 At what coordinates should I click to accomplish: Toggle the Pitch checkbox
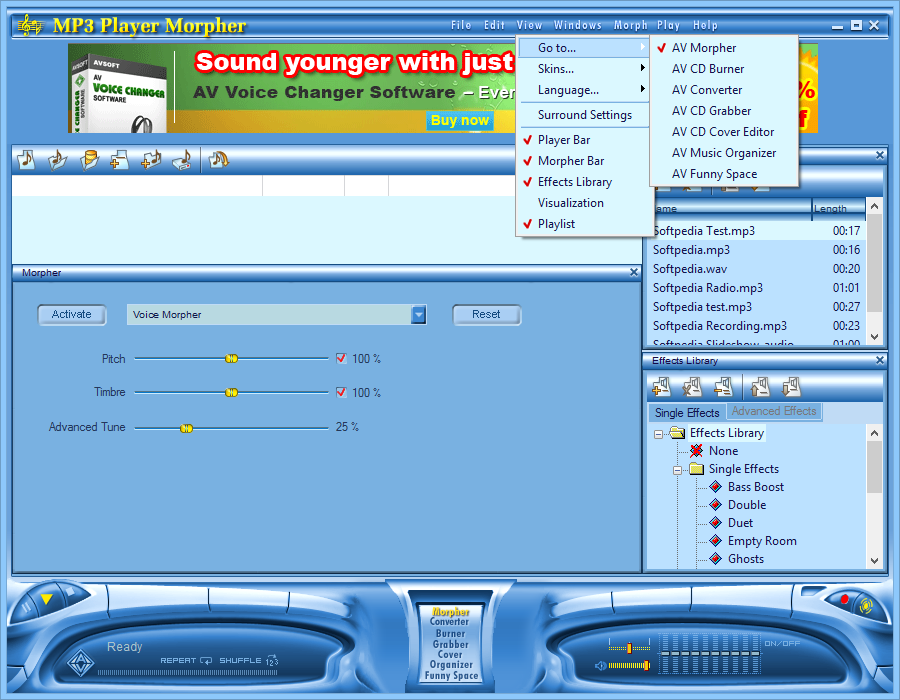tap(341, 358)
